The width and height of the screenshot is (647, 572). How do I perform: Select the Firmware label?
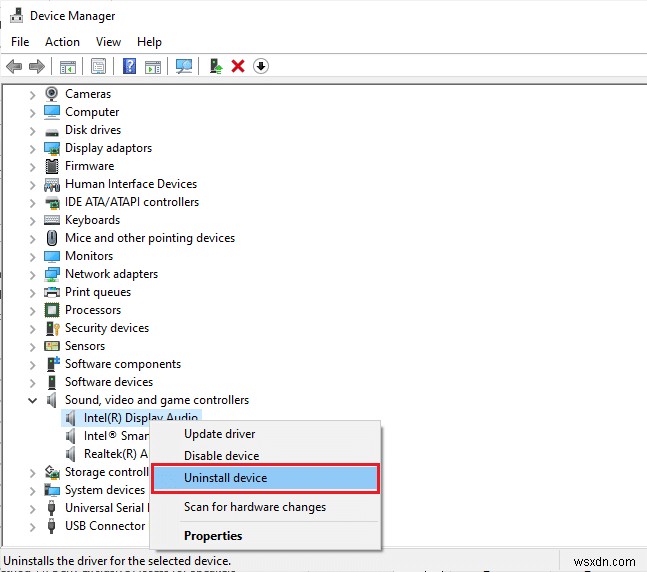click(x=90, y=166)
